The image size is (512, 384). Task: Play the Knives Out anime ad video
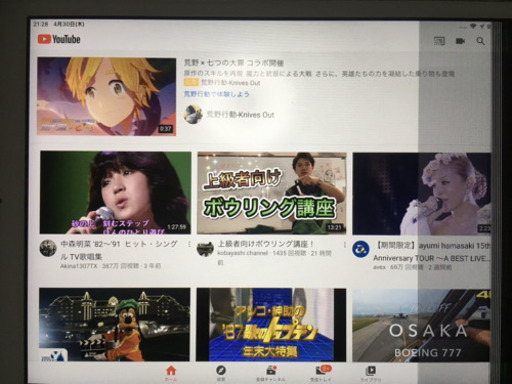(107, 96)
